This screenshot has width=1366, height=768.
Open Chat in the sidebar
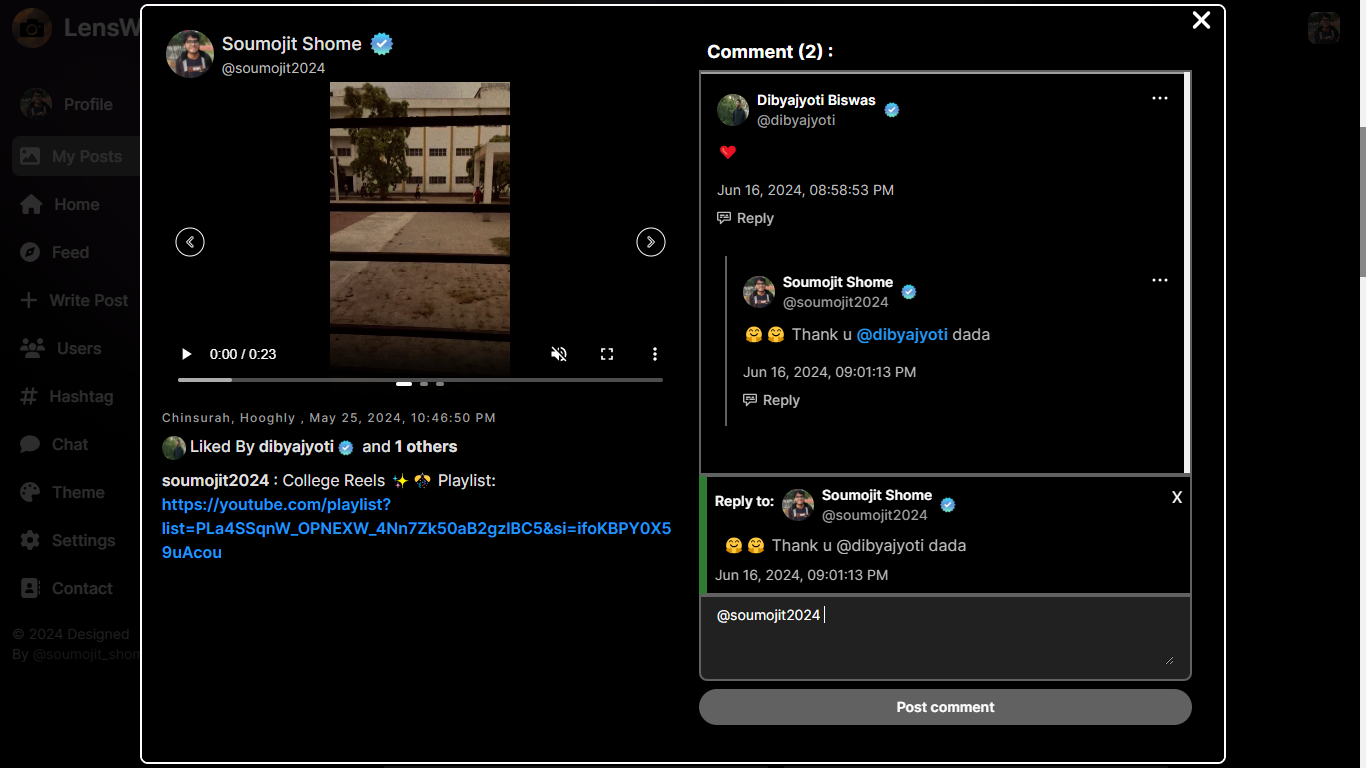76,444
